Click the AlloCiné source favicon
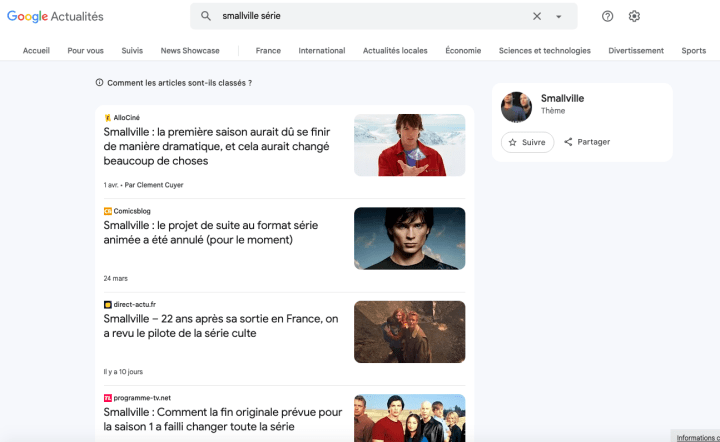This screenshot has width=720, height=442. point(108,118)
